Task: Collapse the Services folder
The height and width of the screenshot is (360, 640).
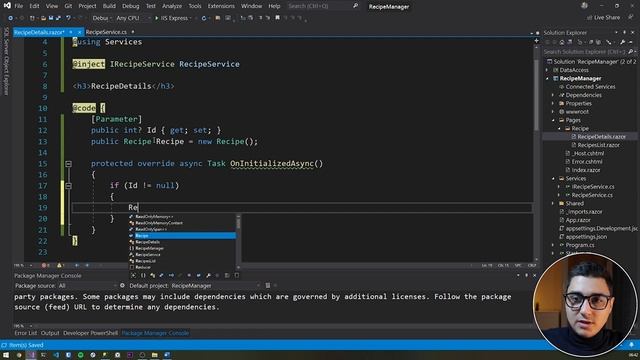Action: (553, 178)
